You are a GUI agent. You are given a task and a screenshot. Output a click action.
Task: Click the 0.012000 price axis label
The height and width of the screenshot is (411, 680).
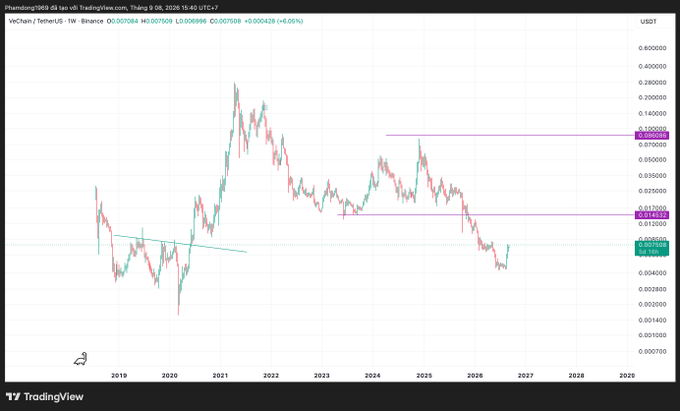coord(652,224)
